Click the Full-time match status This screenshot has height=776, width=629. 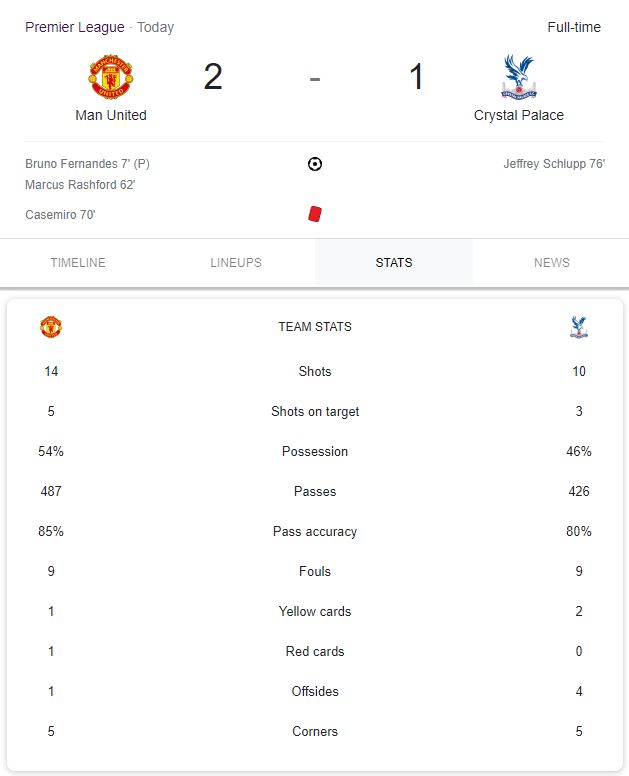pos(574,27)
